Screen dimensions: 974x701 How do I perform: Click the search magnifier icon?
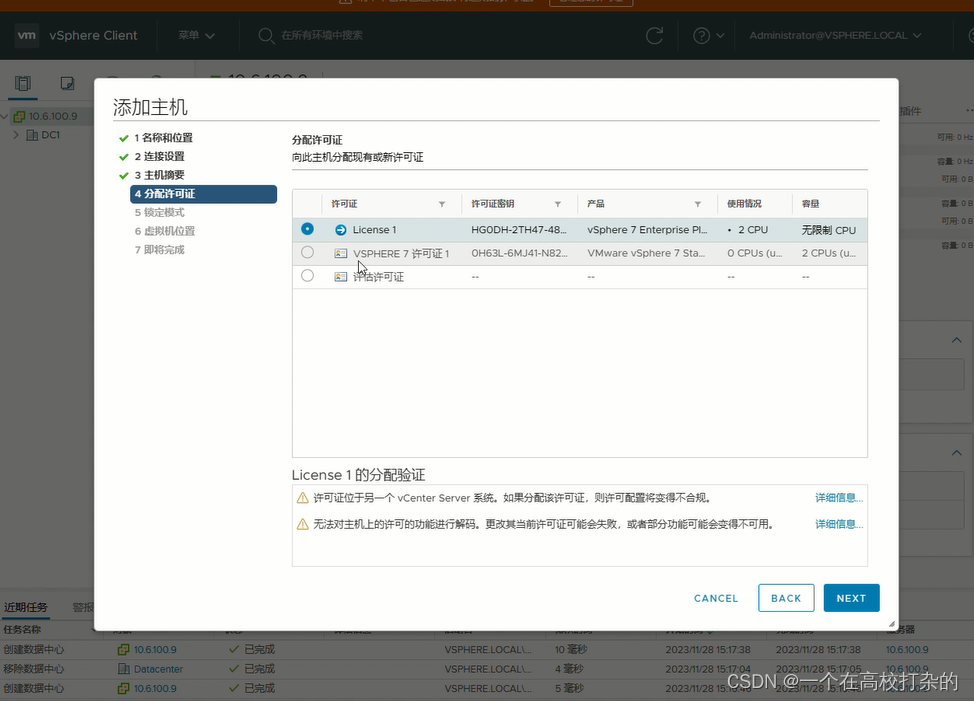click(266, 35)
